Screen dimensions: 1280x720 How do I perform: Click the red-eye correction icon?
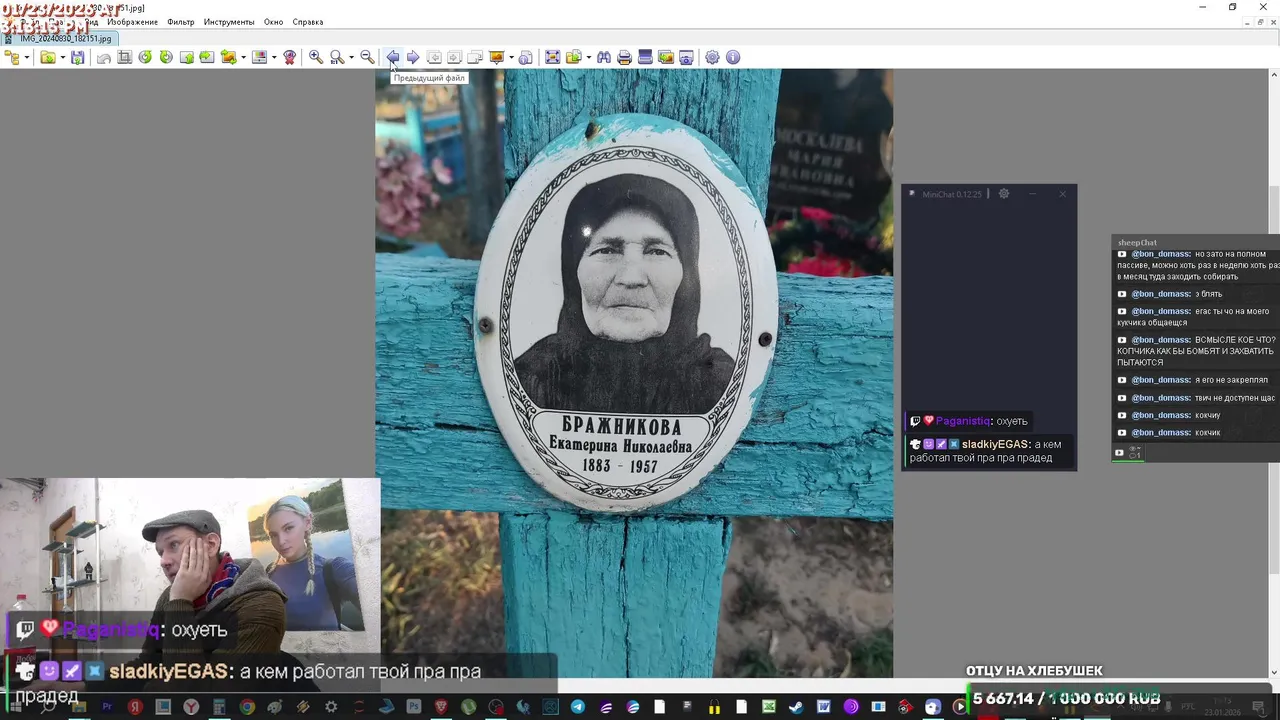click(290, 57)
